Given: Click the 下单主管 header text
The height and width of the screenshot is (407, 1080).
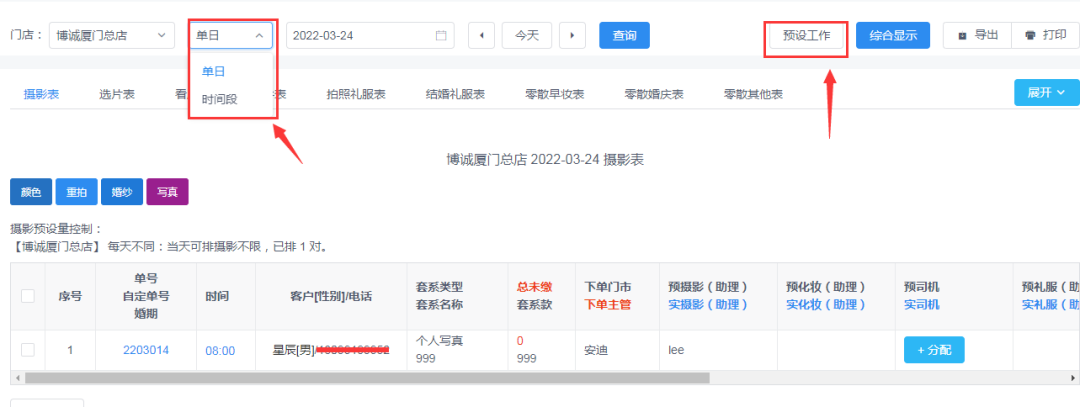Looking at the screenshot, I should [608, 304].
